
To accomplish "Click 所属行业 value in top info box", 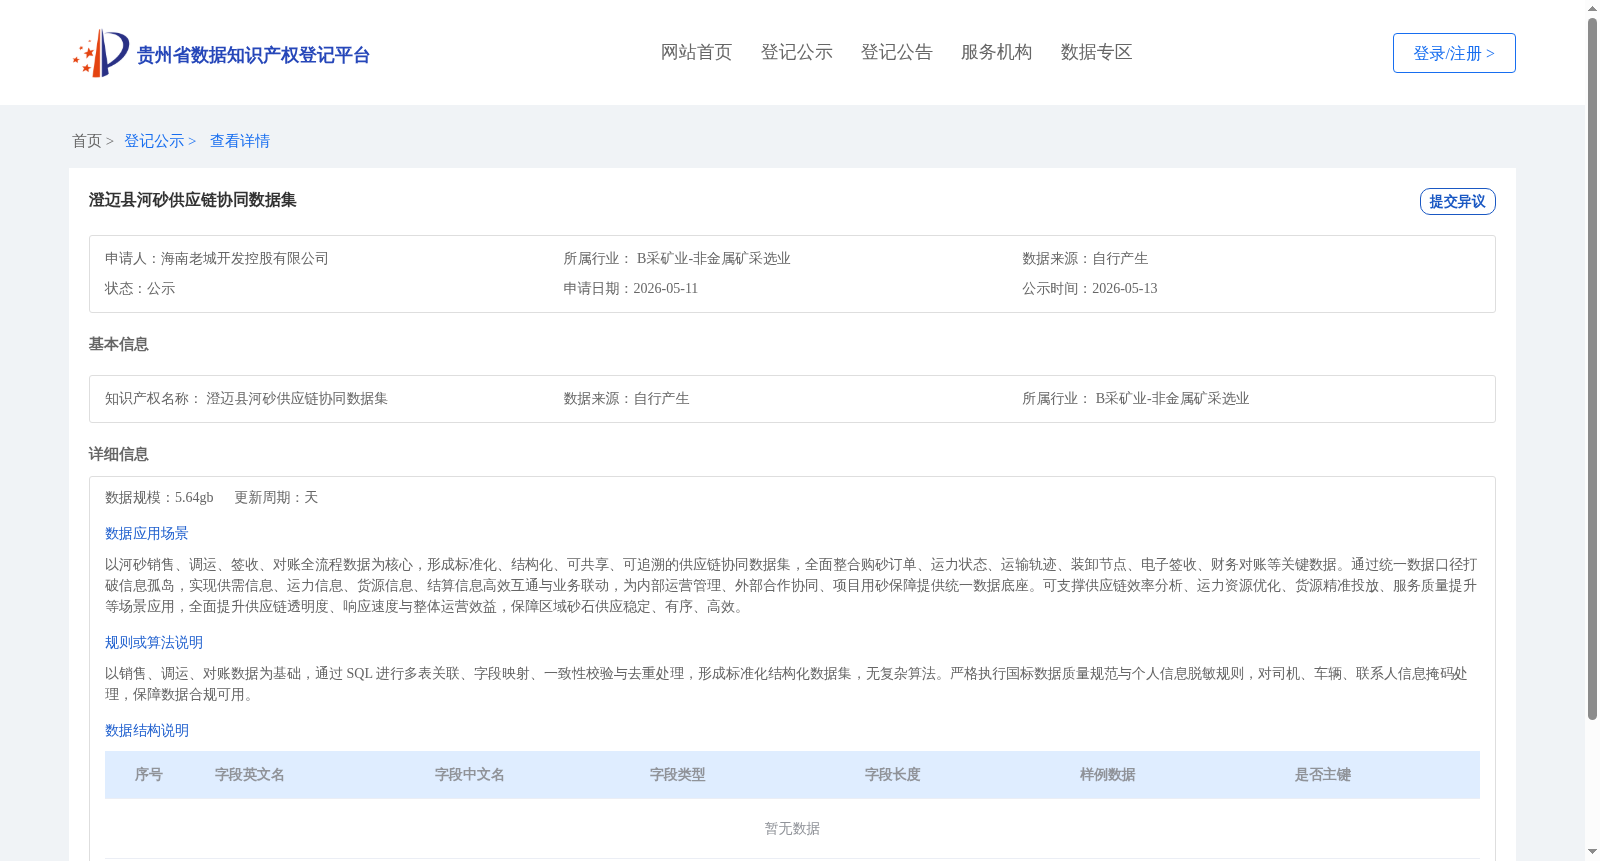I will (713, 258).
